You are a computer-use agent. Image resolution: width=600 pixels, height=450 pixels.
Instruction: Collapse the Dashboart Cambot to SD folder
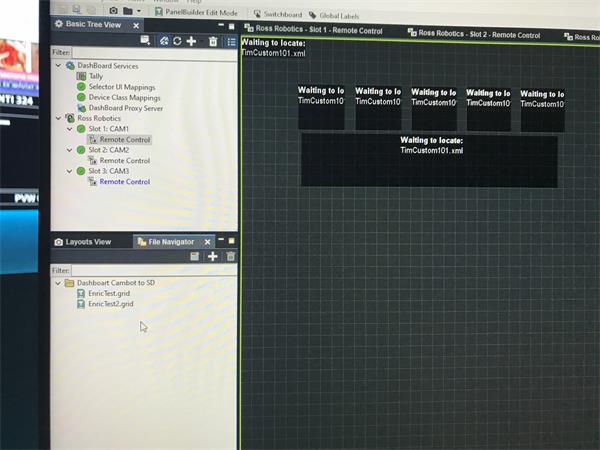(x=58, y=283)
